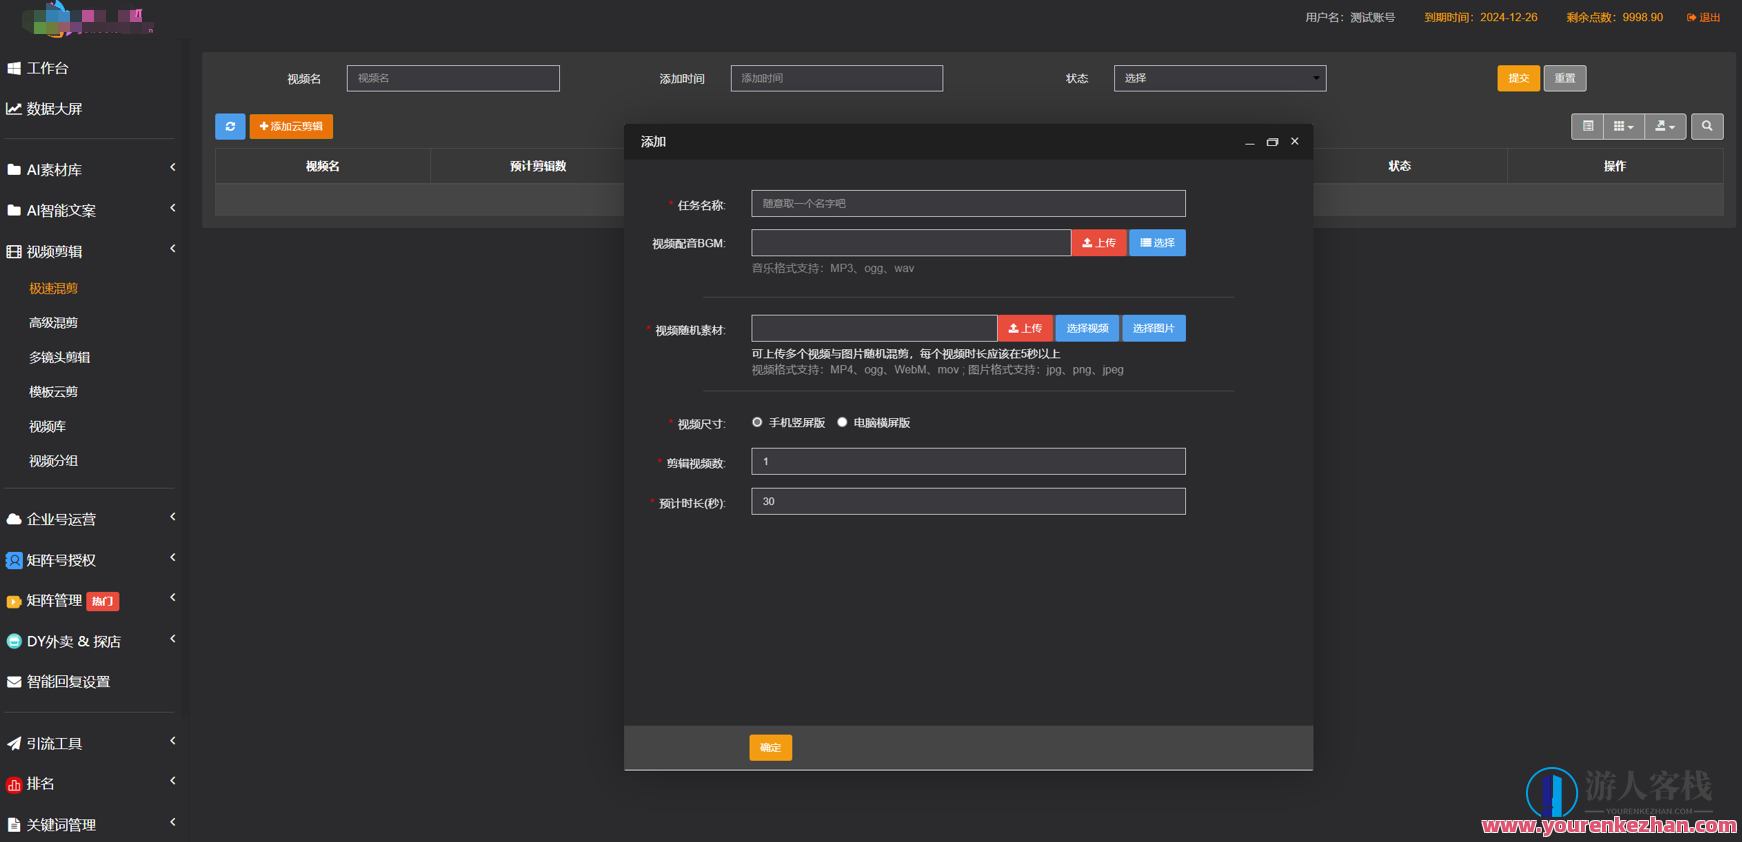Open the column grid selector icon

pyautogui.click(x=1623, y=127)
